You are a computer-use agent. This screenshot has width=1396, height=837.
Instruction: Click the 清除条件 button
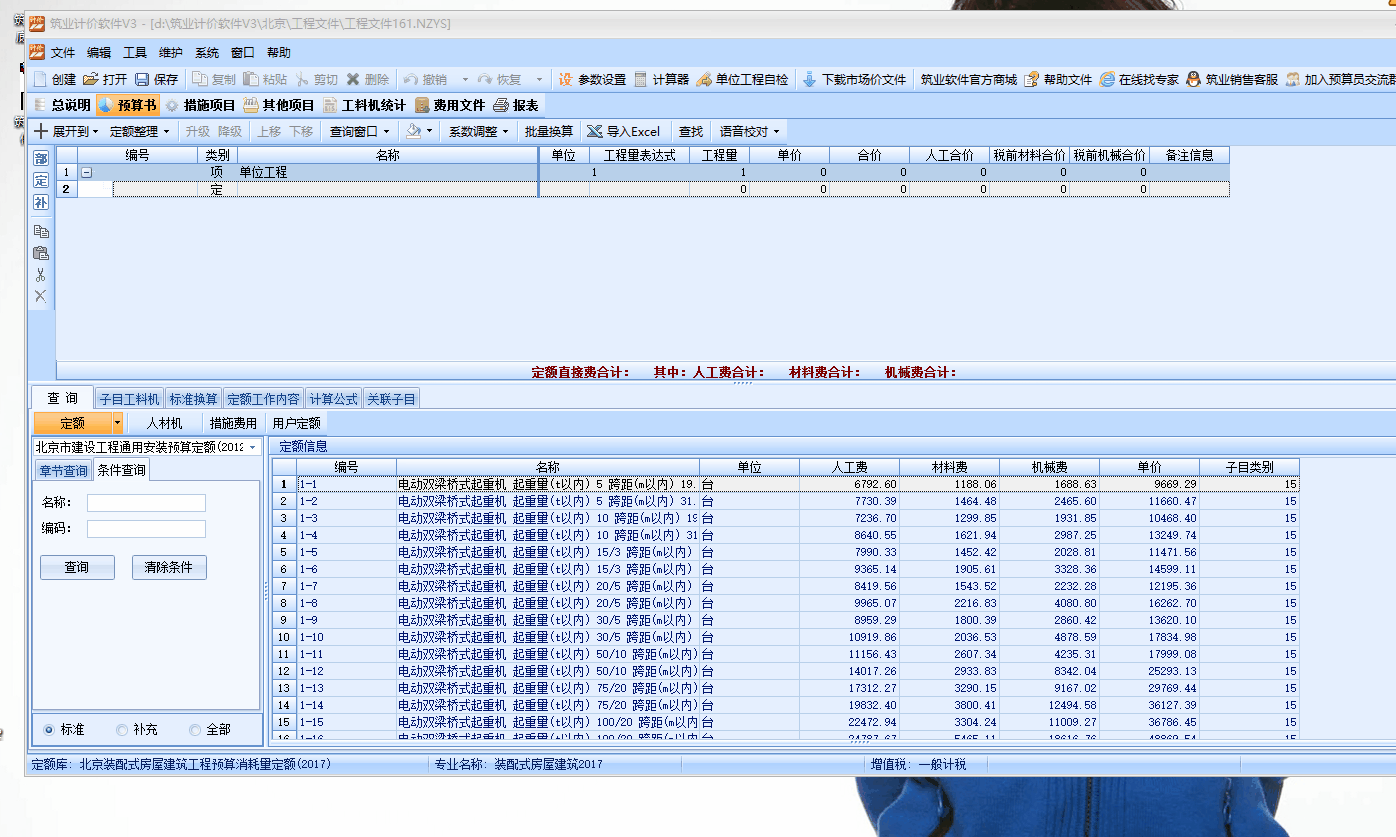169,567
